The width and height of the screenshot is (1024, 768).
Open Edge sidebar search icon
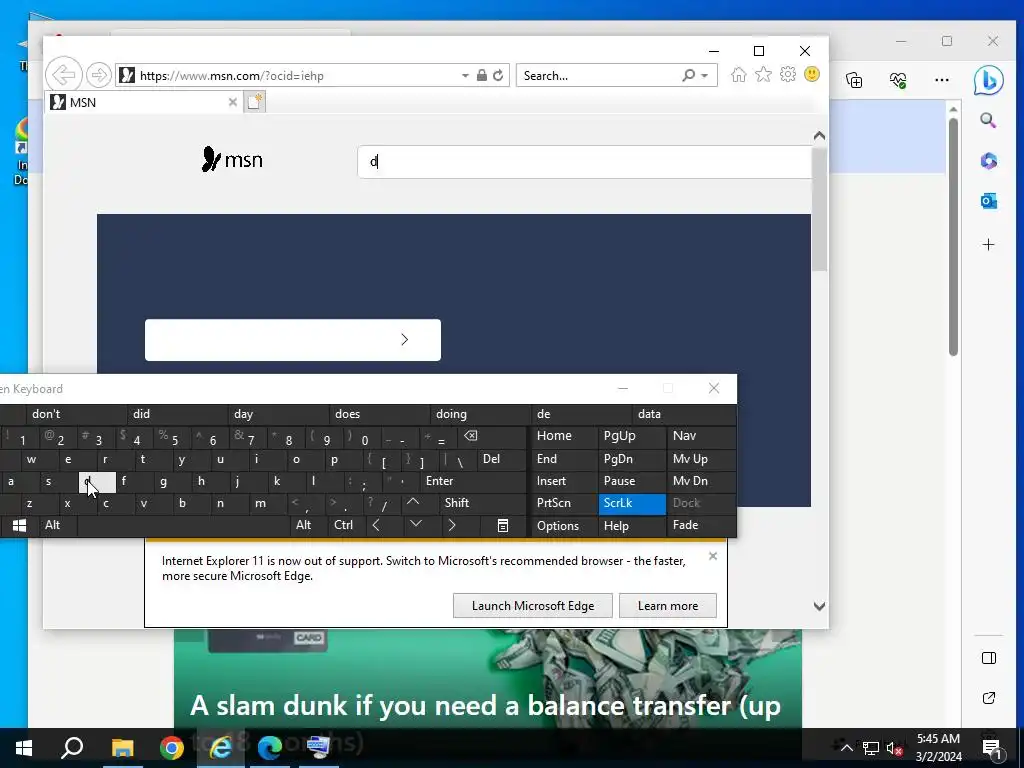988,120
